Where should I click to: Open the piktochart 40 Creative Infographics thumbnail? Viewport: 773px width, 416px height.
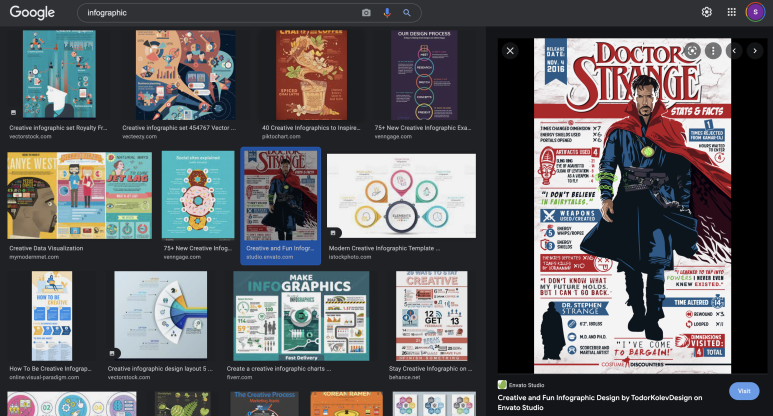tap(311, 75)
